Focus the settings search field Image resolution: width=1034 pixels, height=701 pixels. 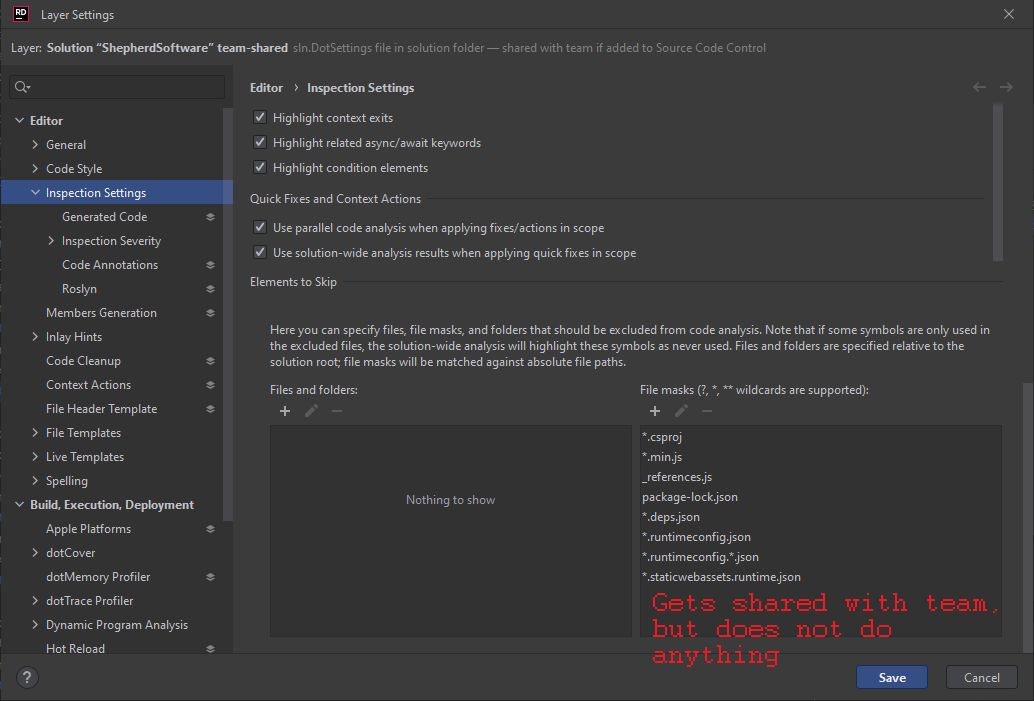pos(117,87)
